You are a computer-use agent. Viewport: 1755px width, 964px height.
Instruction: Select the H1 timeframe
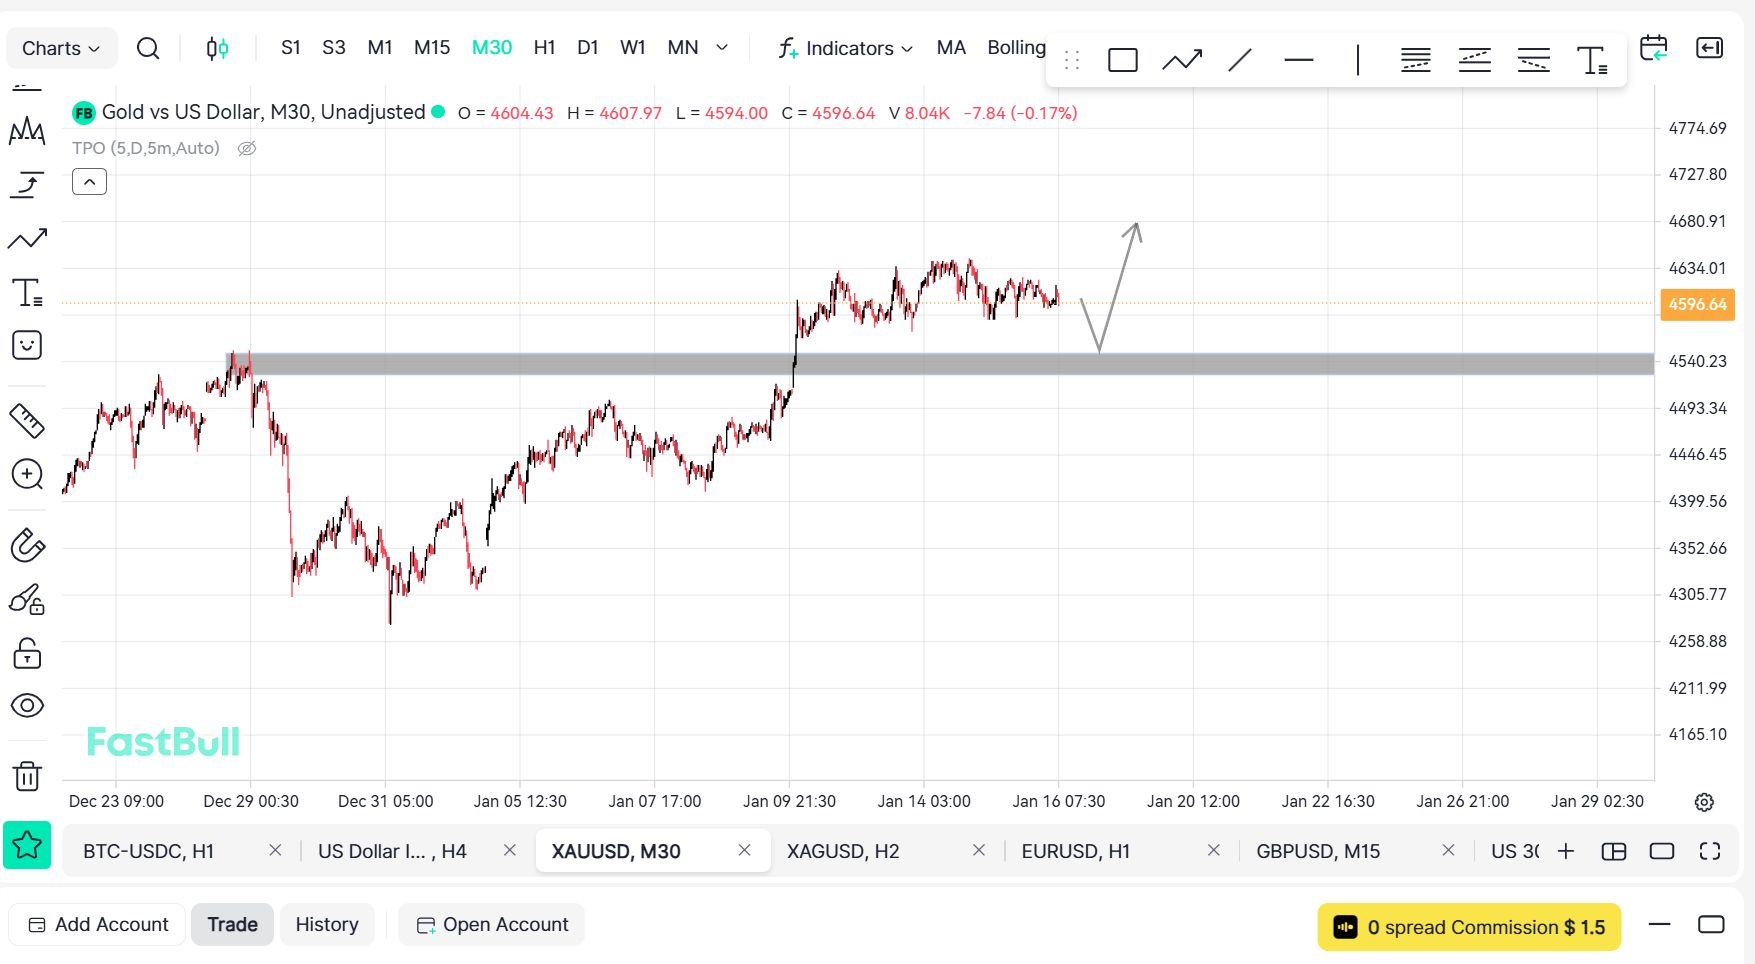(x=544, y=48)
